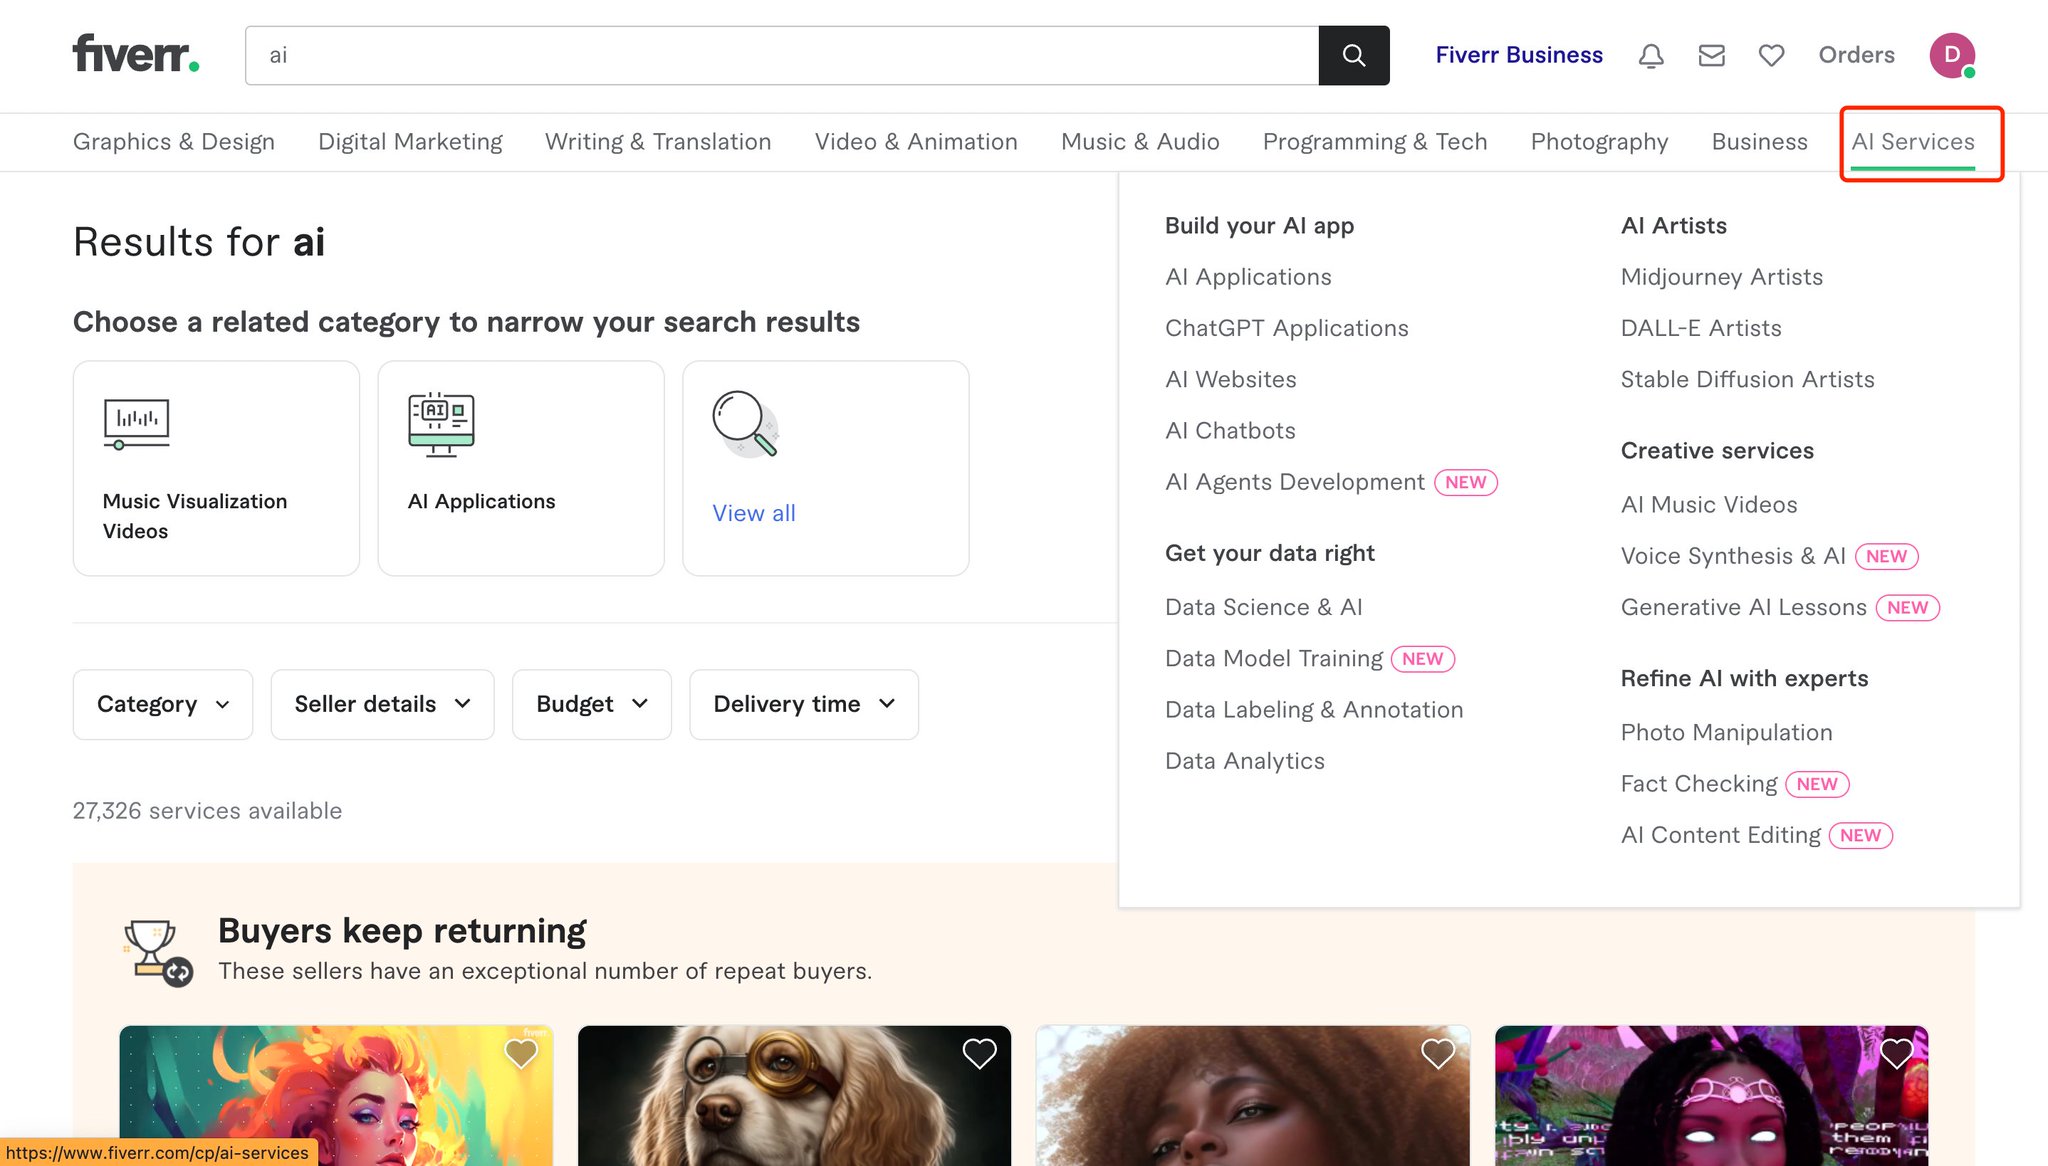This screenshot has height=1166, width=2048.
Task: Open the Category filter dropdown
Action: [163, 704]
